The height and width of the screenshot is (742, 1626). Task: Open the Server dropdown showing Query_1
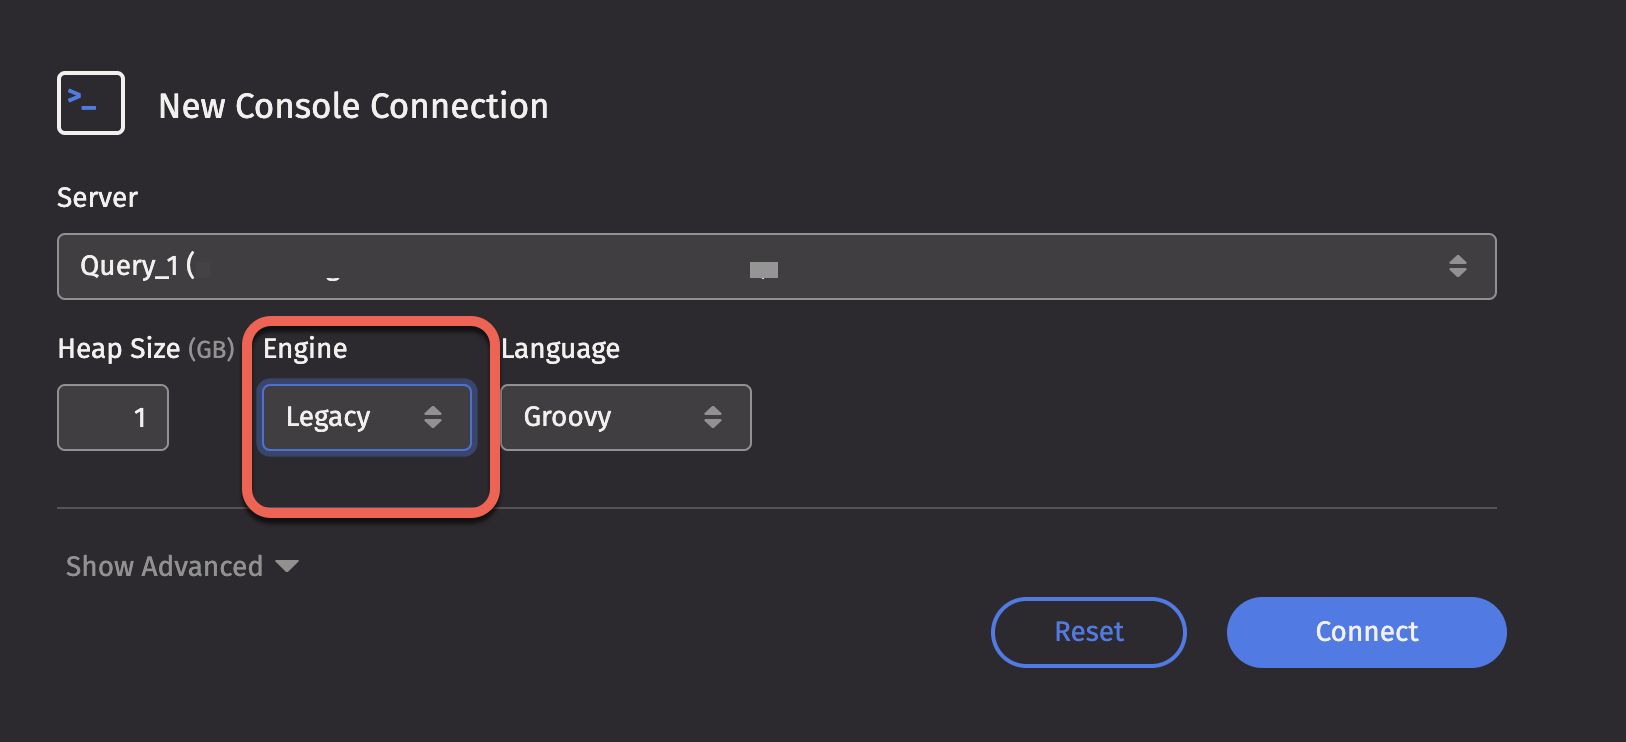[777, 266]
